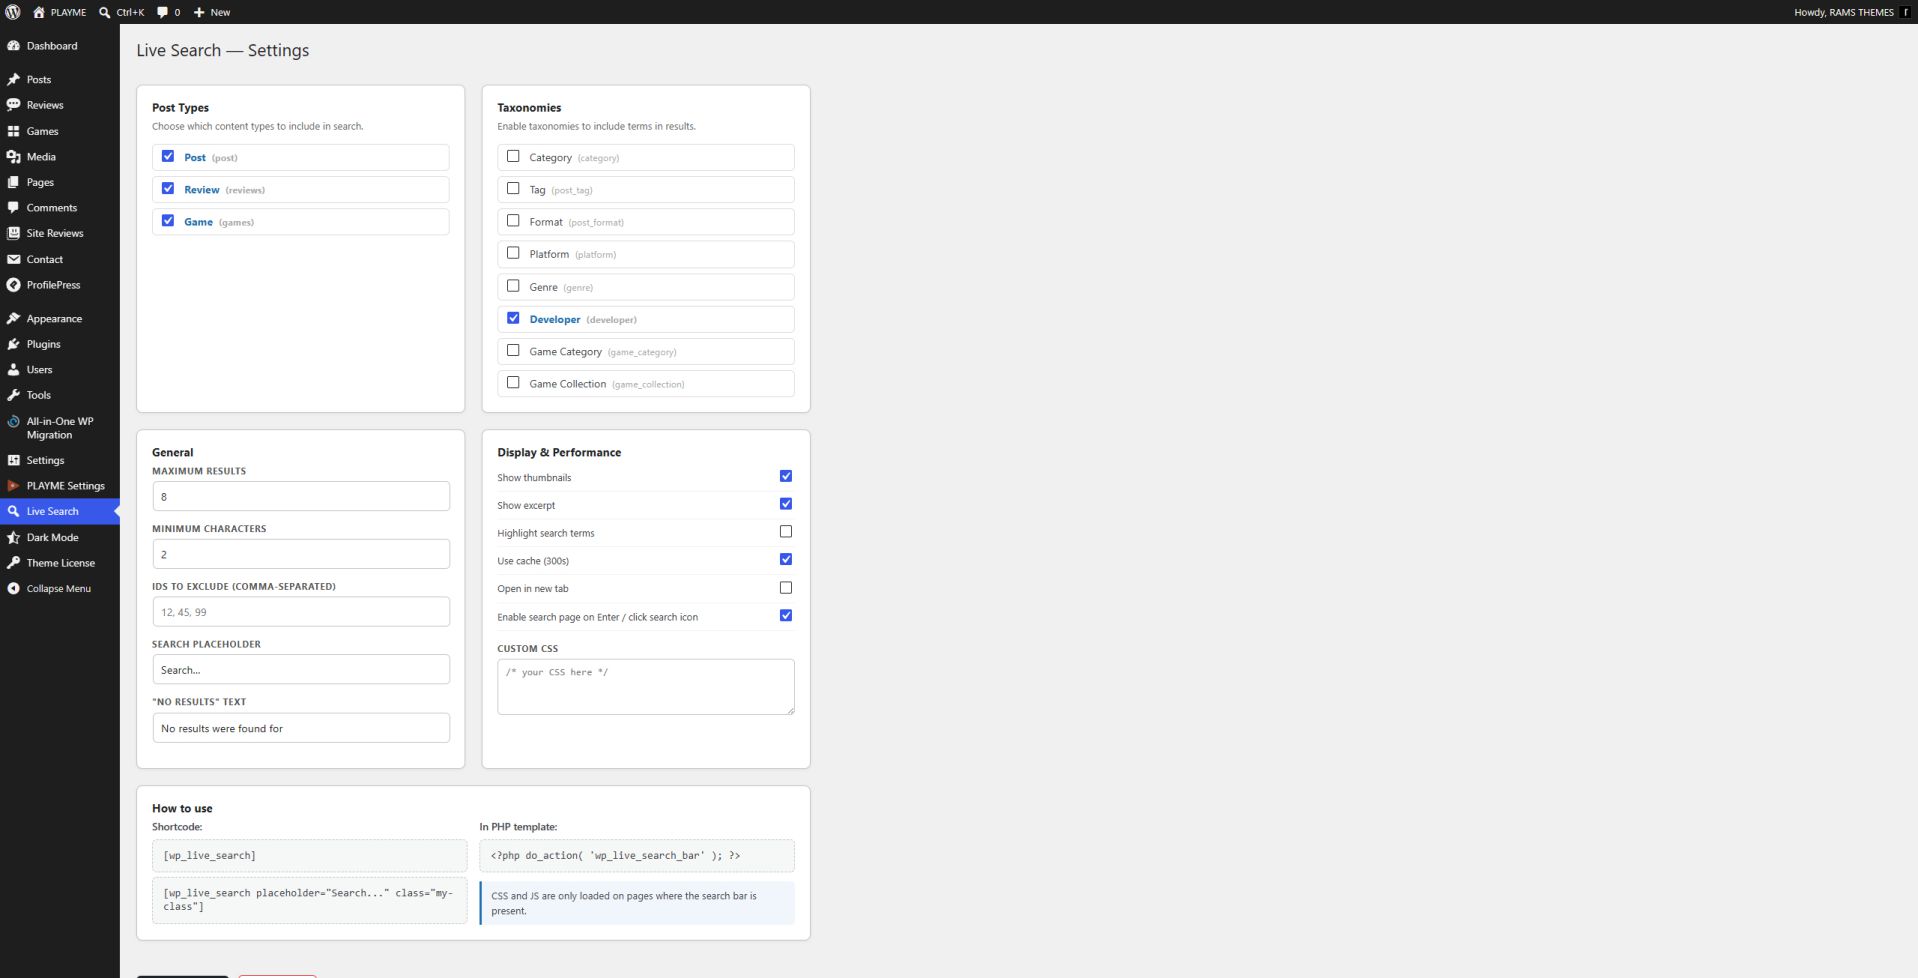
Task: Open the Reviews menu item
Action: (x=60, y=105)
